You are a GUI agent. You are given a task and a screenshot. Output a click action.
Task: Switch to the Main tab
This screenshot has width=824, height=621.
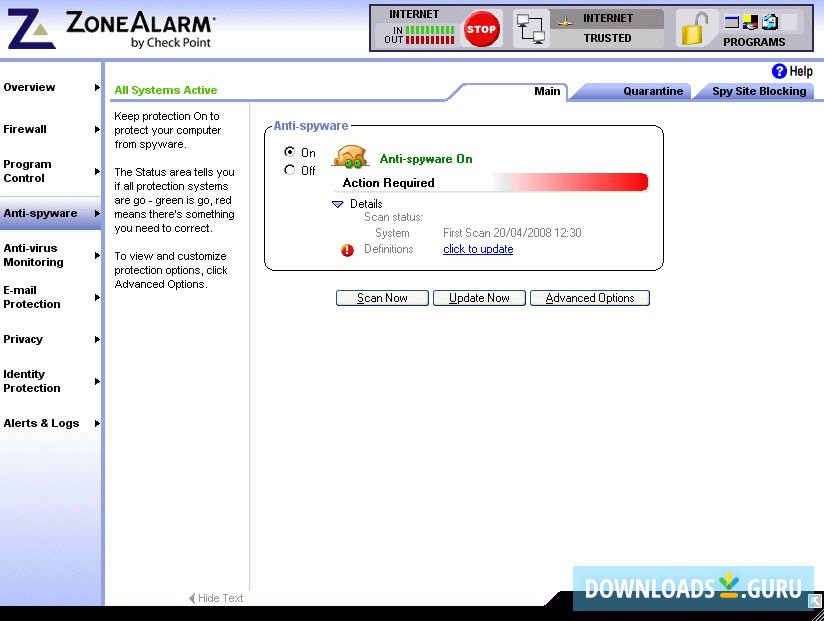[x=547, y=91]
